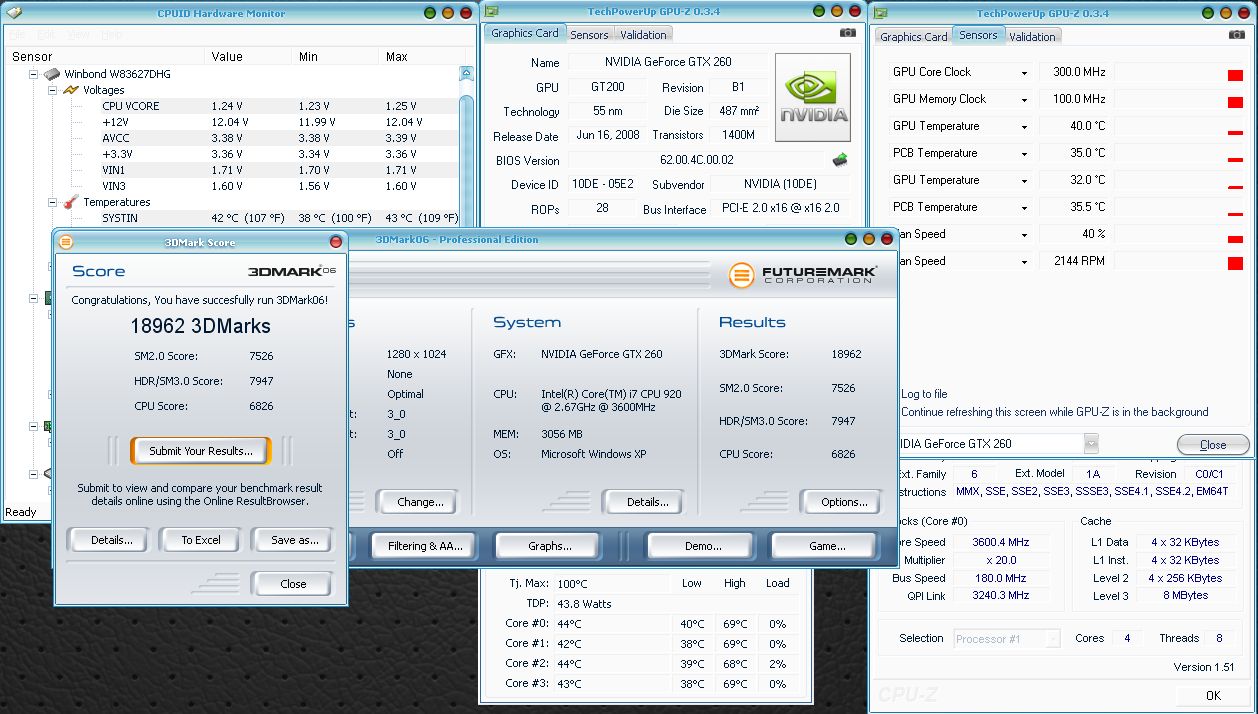Open the dropdown for PCB Temperature reading 35.5 °C
1258x714 pixels.
coord(1024,208)
